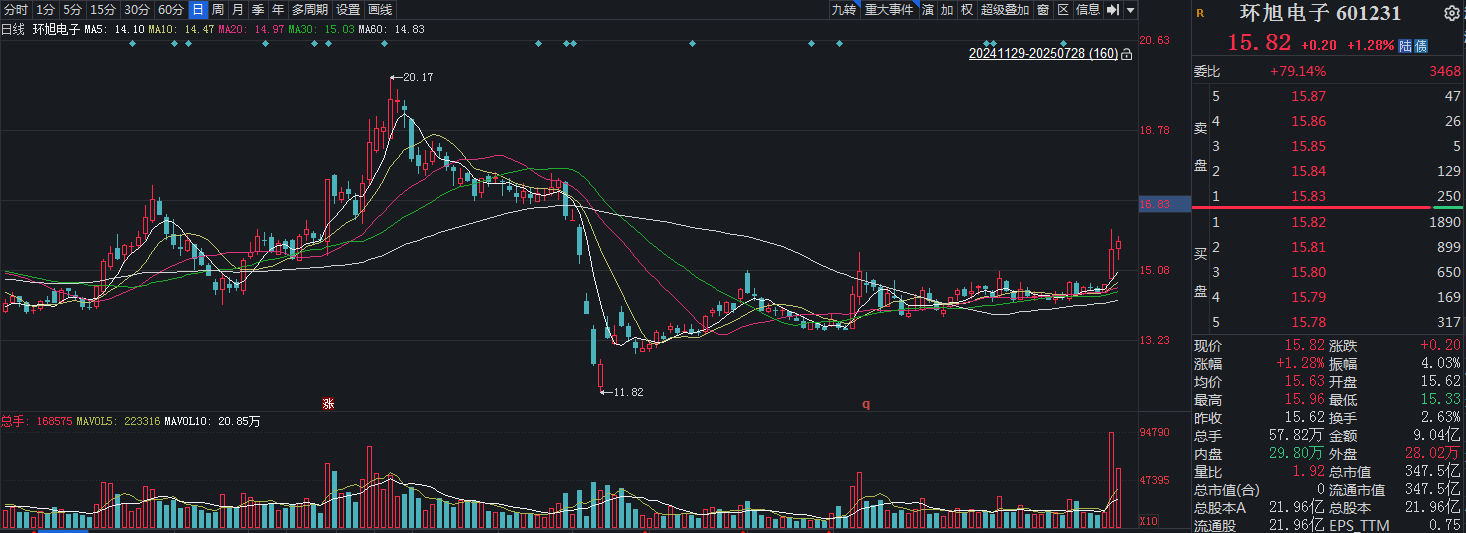
Task: Toggle the 权 adjustment button
Action: 966,10
